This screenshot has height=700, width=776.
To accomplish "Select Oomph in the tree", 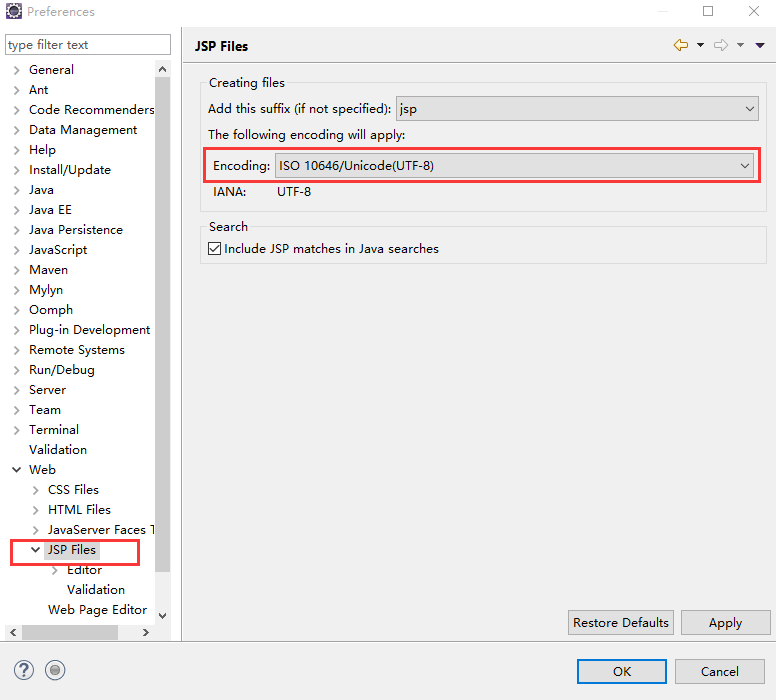I will 51,309.
